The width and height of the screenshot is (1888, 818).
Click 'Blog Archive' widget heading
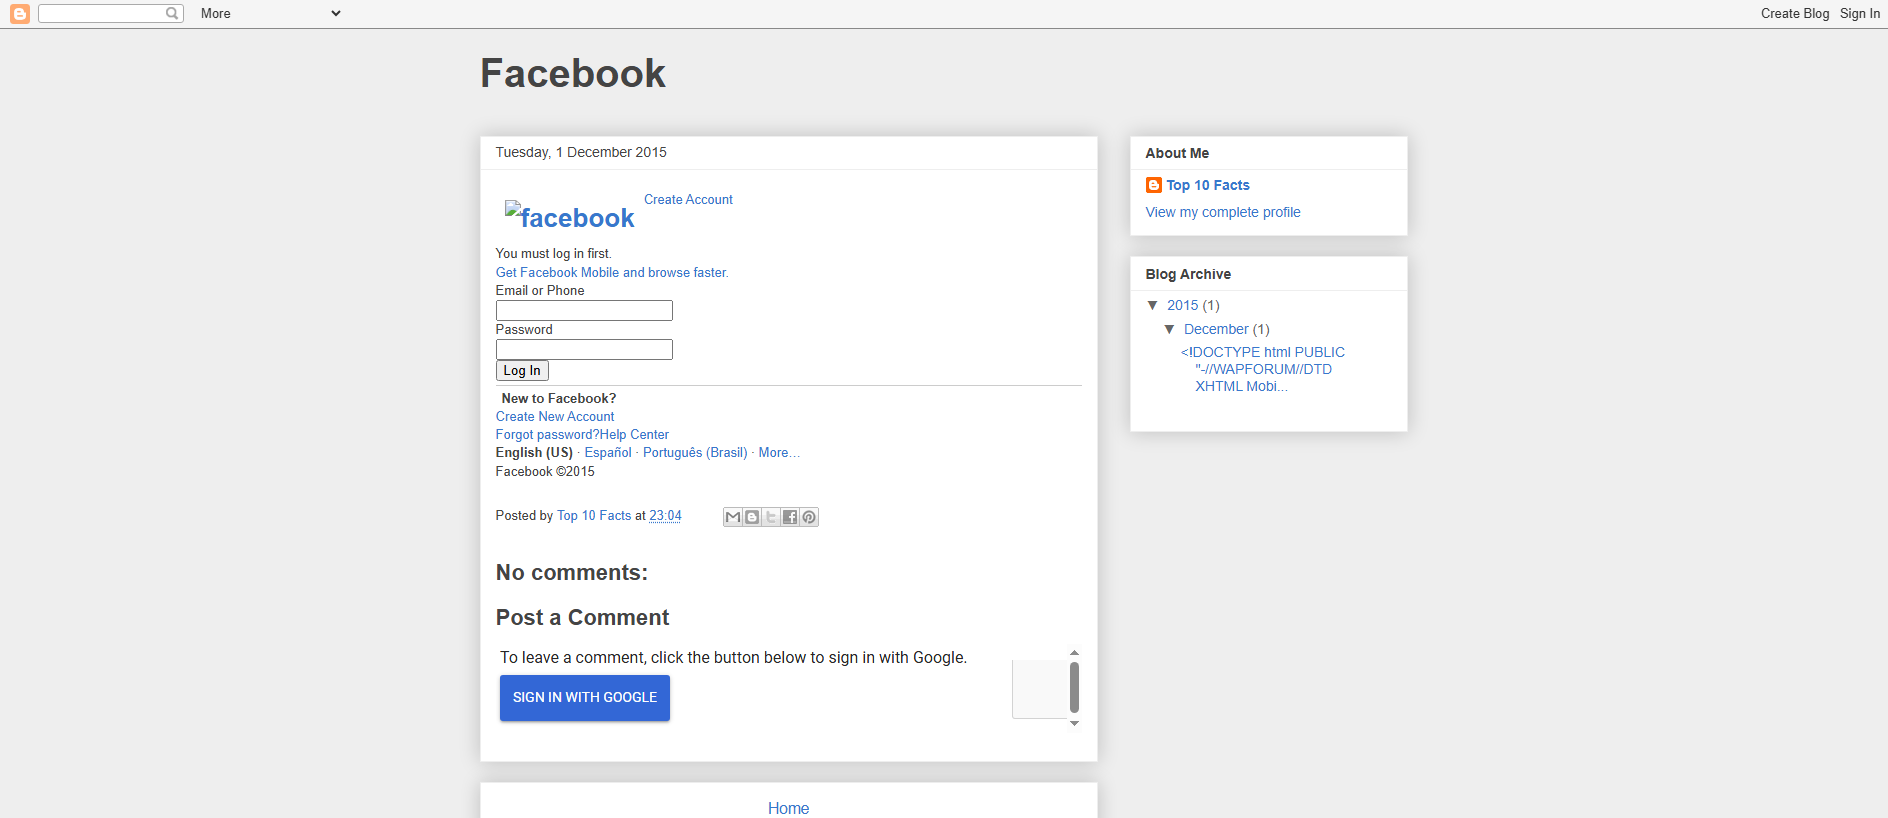click(1188, 274)
